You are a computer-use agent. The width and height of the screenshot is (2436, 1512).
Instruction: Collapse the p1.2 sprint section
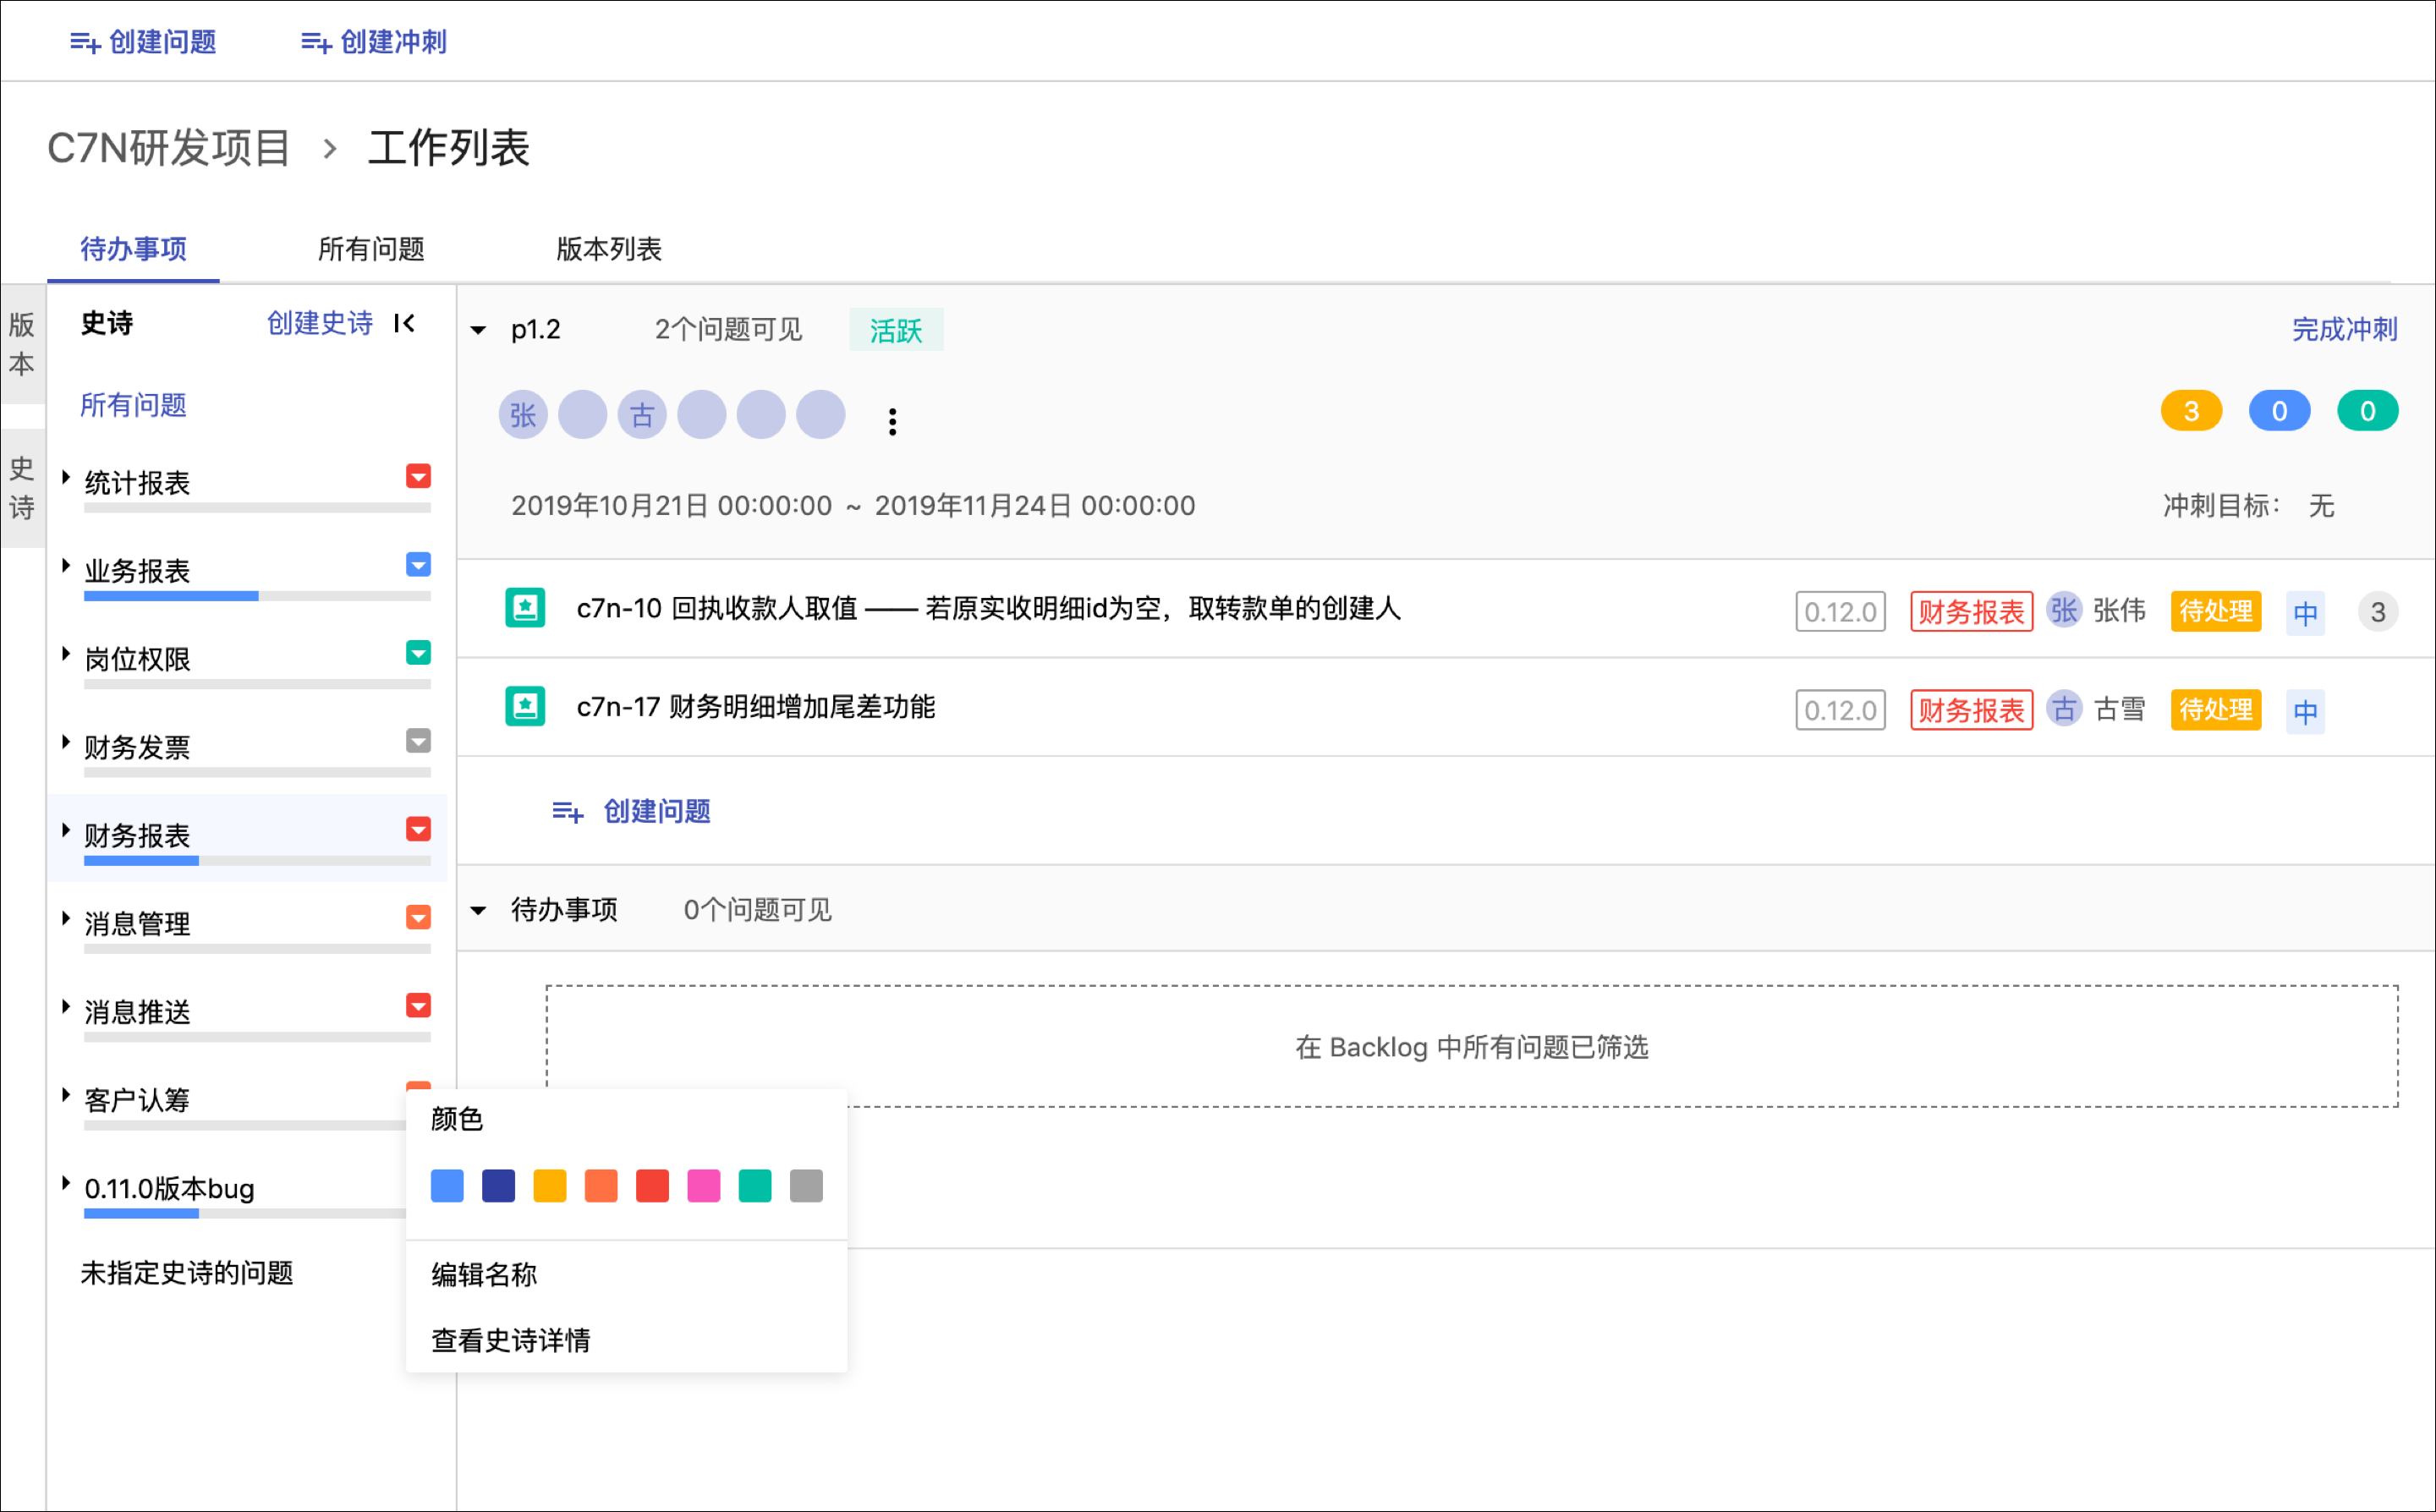[x=478, y=330]
